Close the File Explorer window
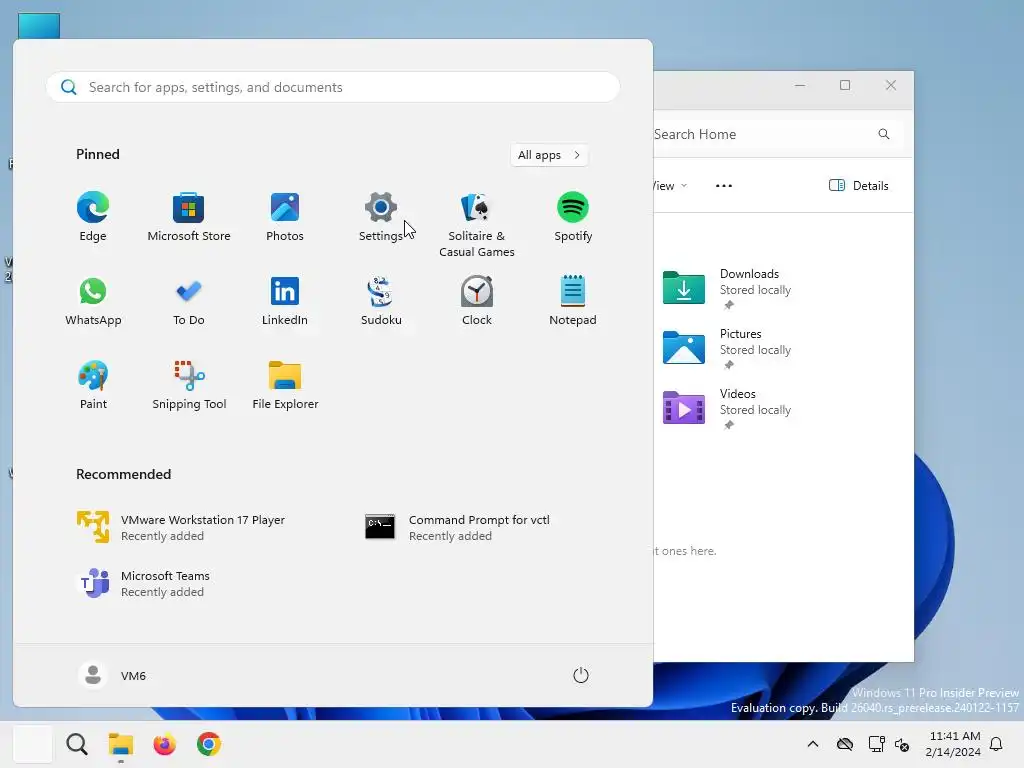Viewport: 1024px width, 768px height. pos(891,85)
